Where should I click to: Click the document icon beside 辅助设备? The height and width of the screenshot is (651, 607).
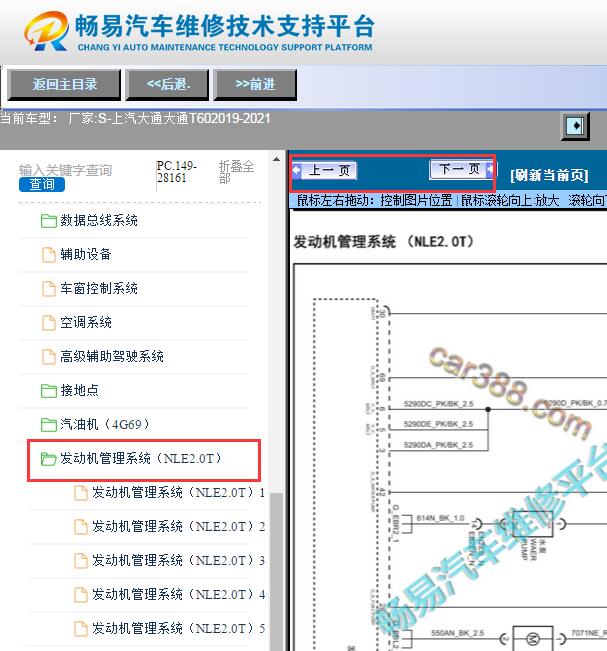click(49, 255)
